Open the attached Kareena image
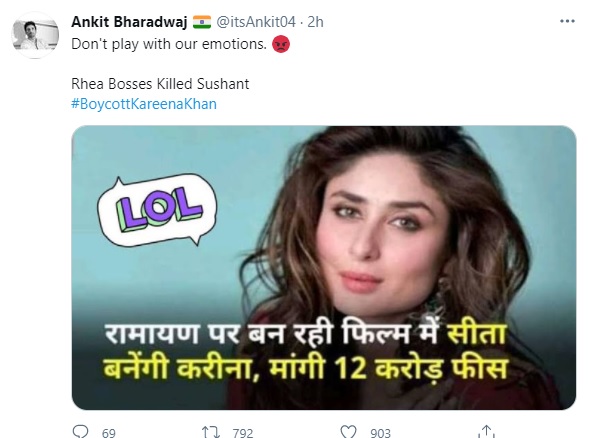Viewport: 590px width, 438px height. coord(324,268)
